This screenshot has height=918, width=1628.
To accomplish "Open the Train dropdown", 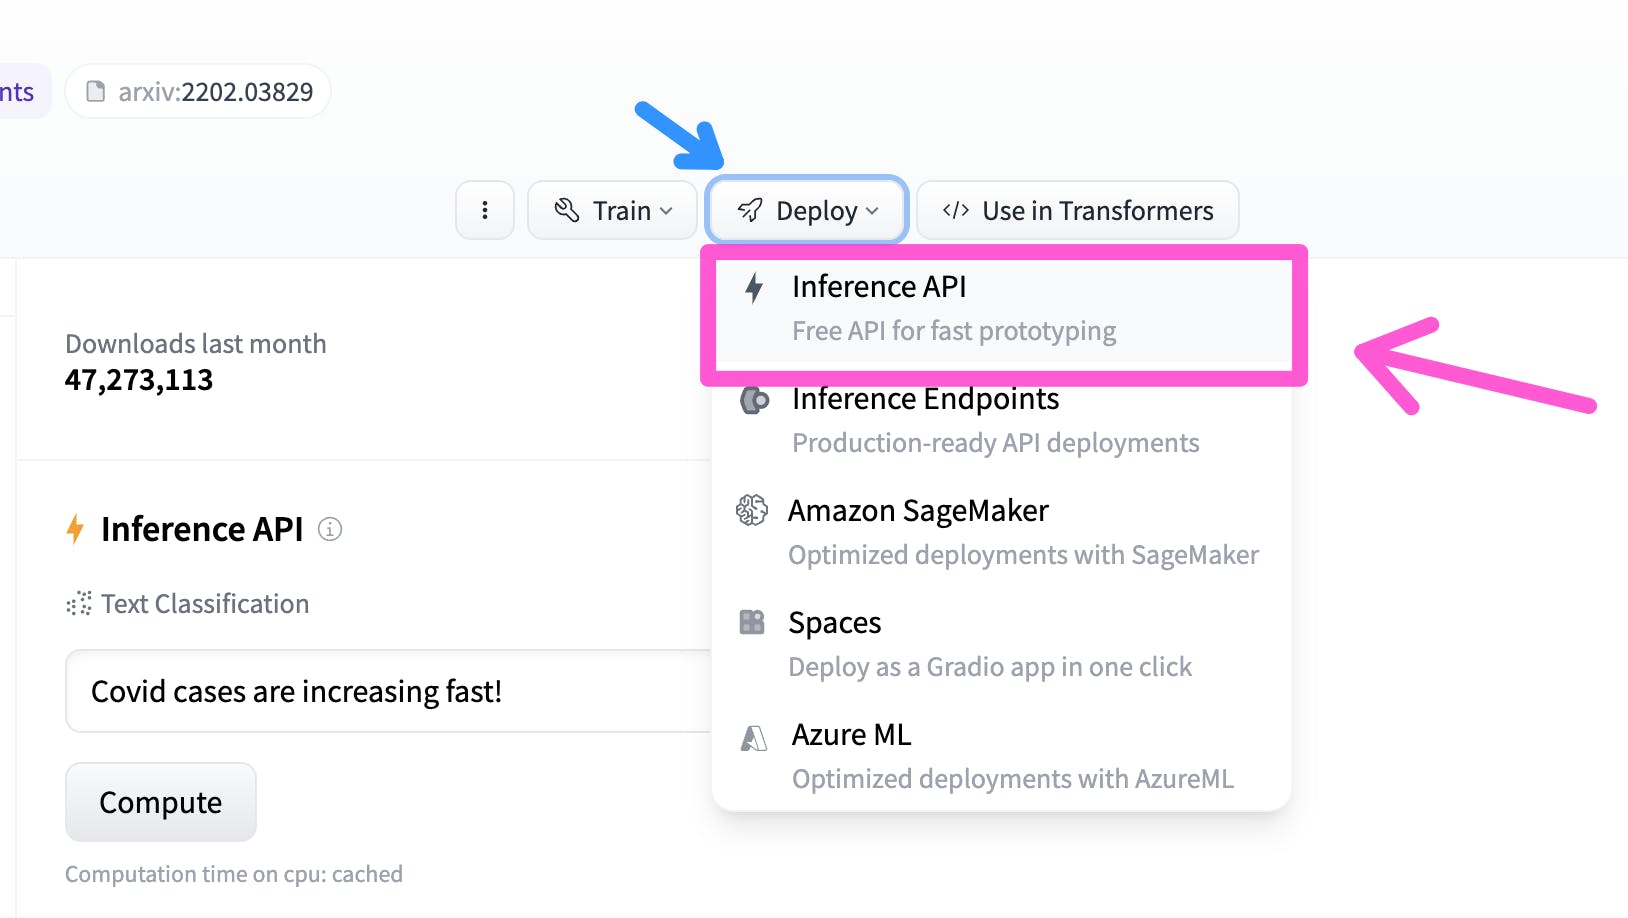I will [612, 210].
